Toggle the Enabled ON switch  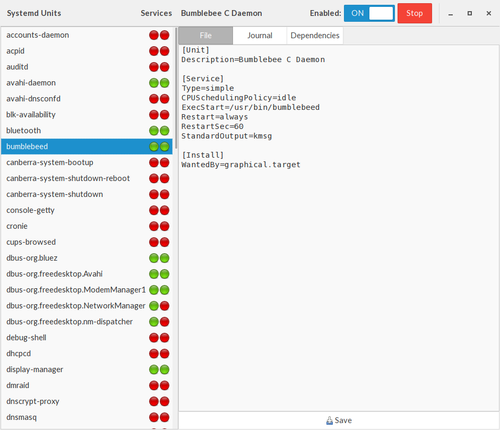click(369, 13)
